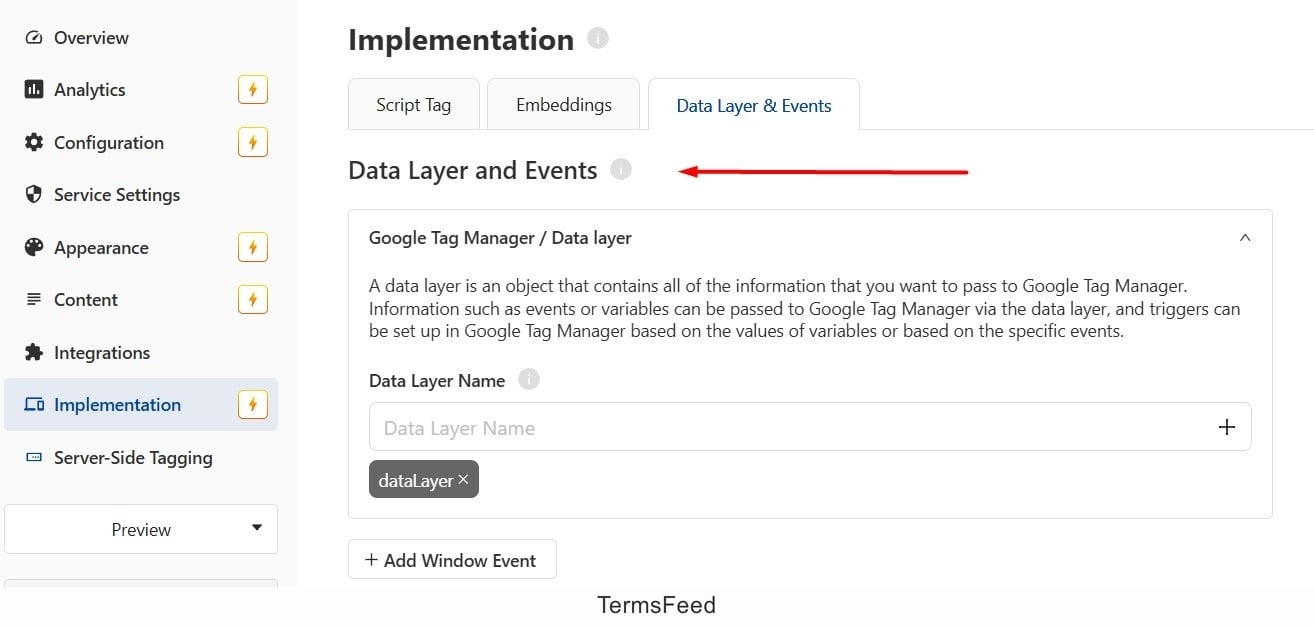Open the Preview dropdown

coord(141,529)
